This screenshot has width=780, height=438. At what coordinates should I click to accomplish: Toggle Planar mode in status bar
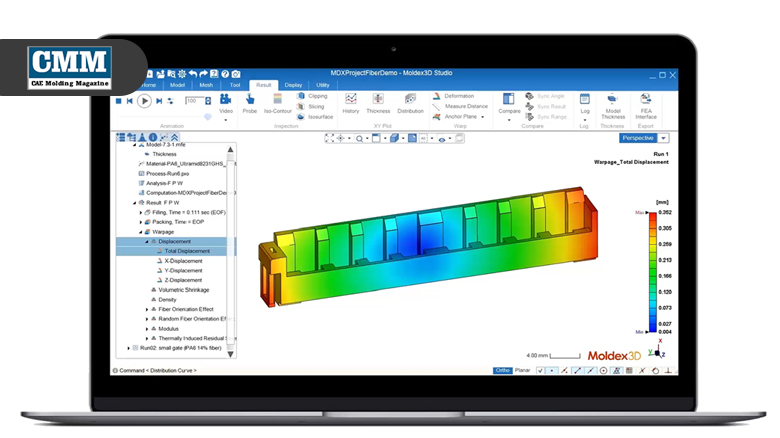(x=522, y=371)
